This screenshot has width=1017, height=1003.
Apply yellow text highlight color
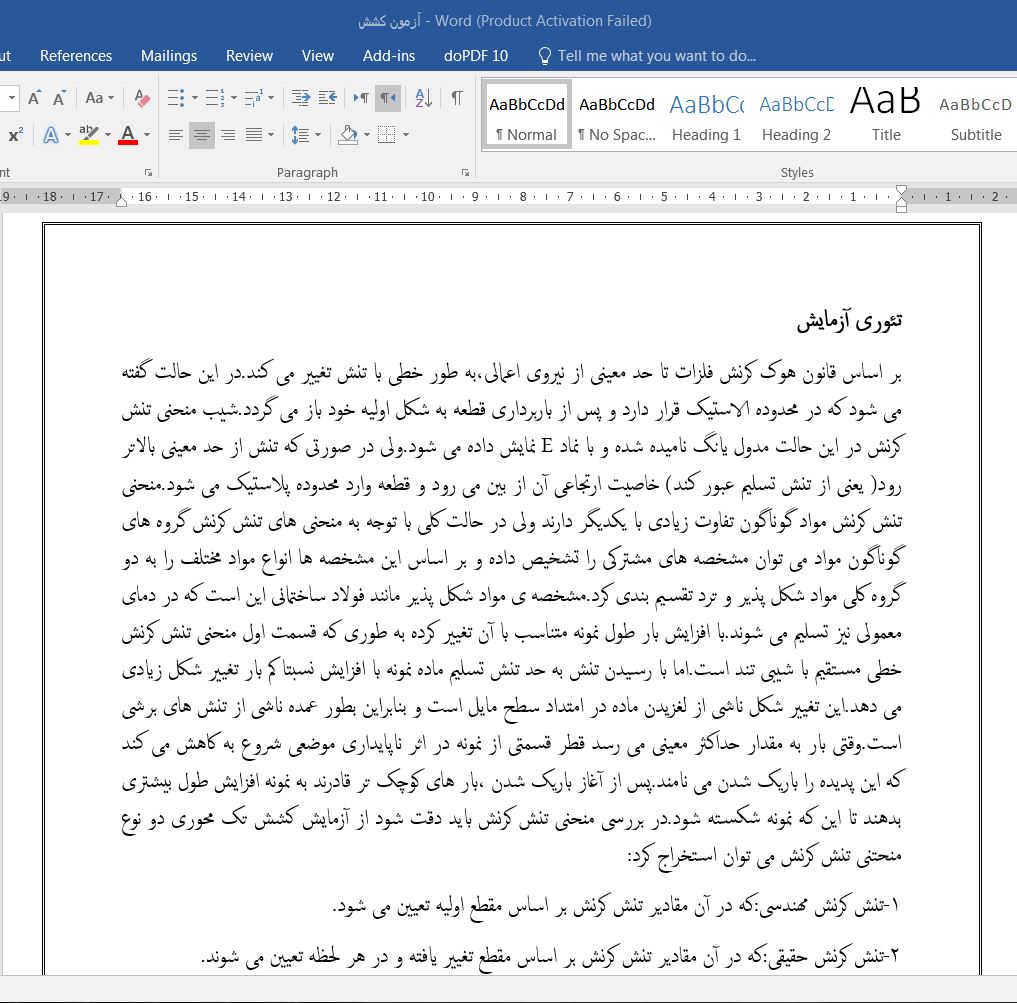click(x=89, y=135)
